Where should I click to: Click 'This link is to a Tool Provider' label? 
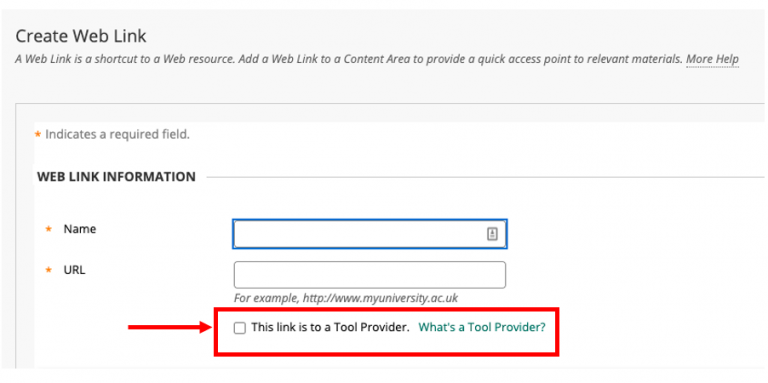pyautogui.click(x=330, y=328)
